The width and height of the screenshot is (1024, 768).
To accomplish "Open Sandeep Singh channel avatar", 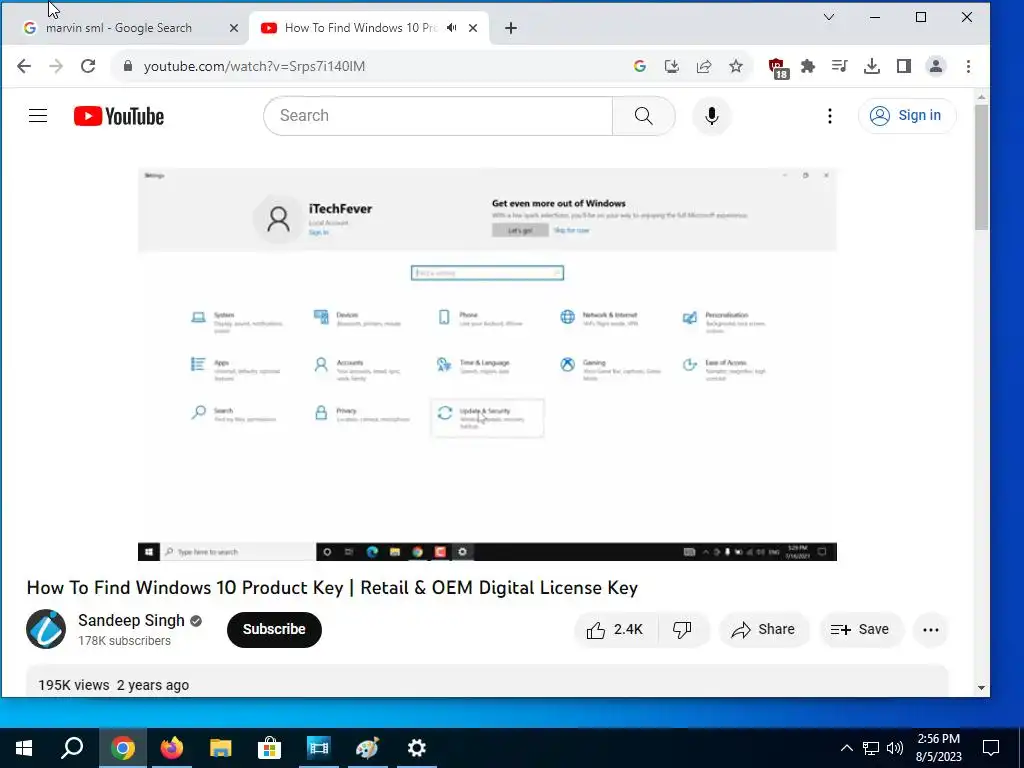I will pos(46,629).
